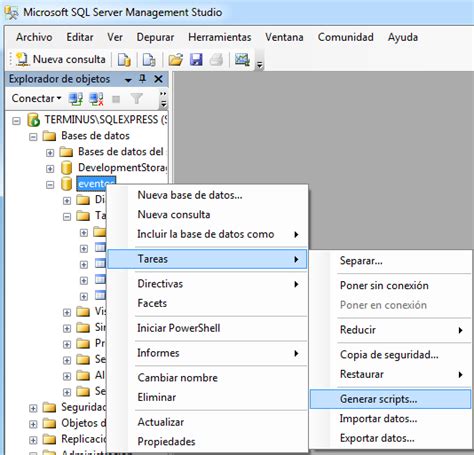Select the Bases de datos folder
The image size is (474, 455).
coord(95,136)
